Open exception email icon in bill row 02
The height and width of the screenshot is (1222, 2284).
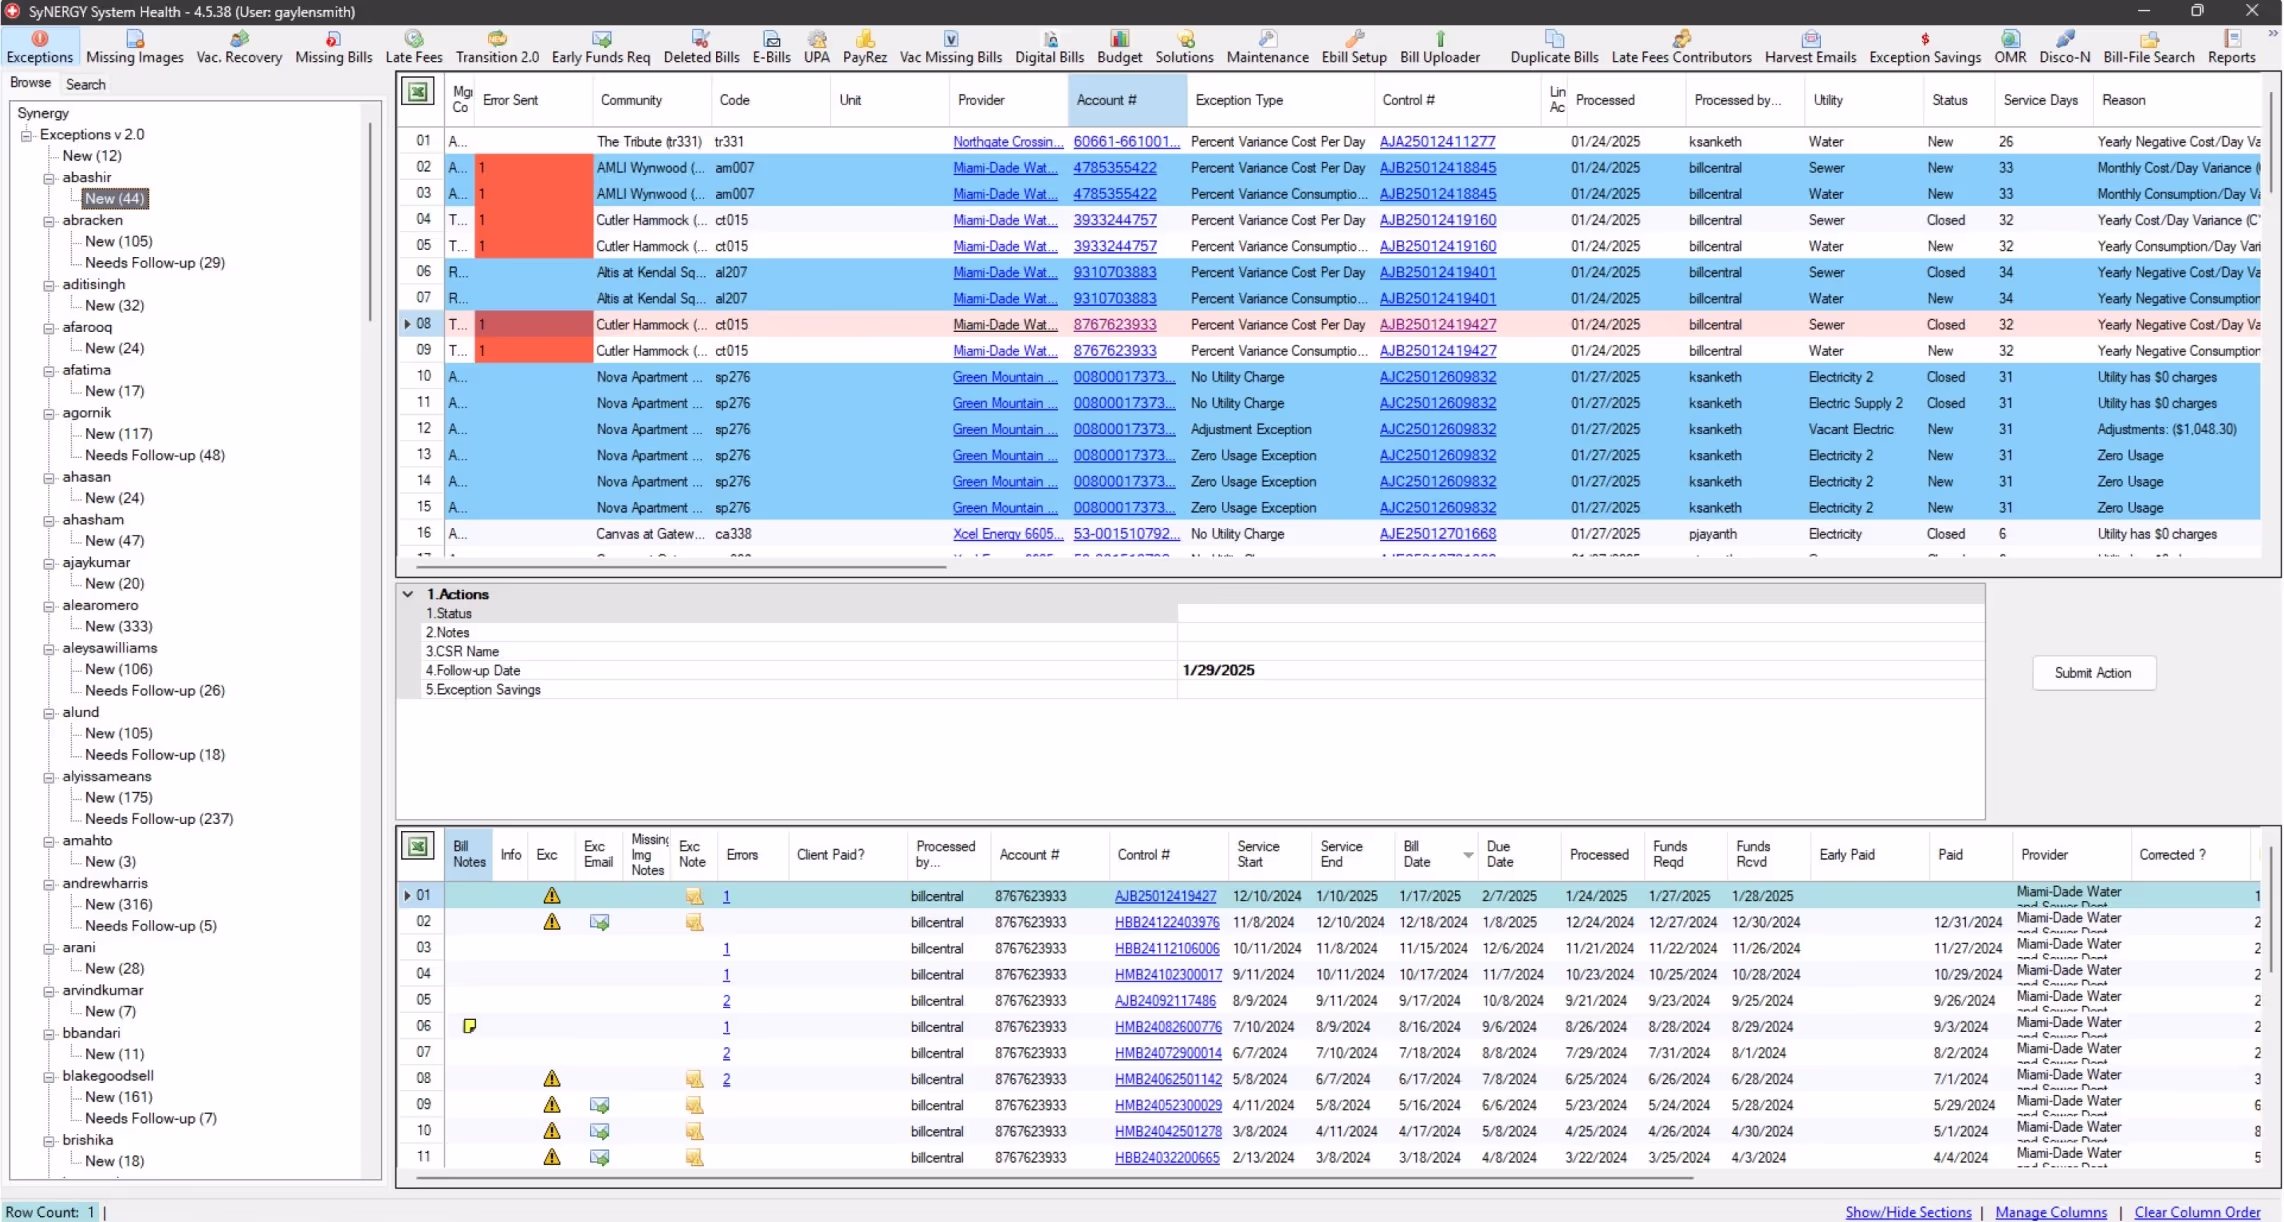click(x=599, y=922)
